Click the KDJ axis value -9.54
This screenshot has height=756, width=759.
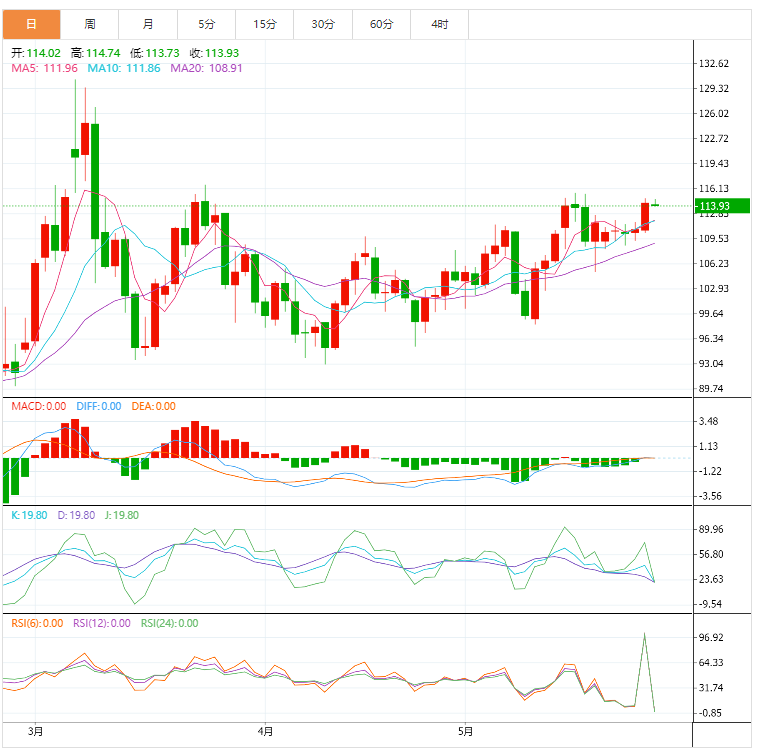tap(710, 605)
